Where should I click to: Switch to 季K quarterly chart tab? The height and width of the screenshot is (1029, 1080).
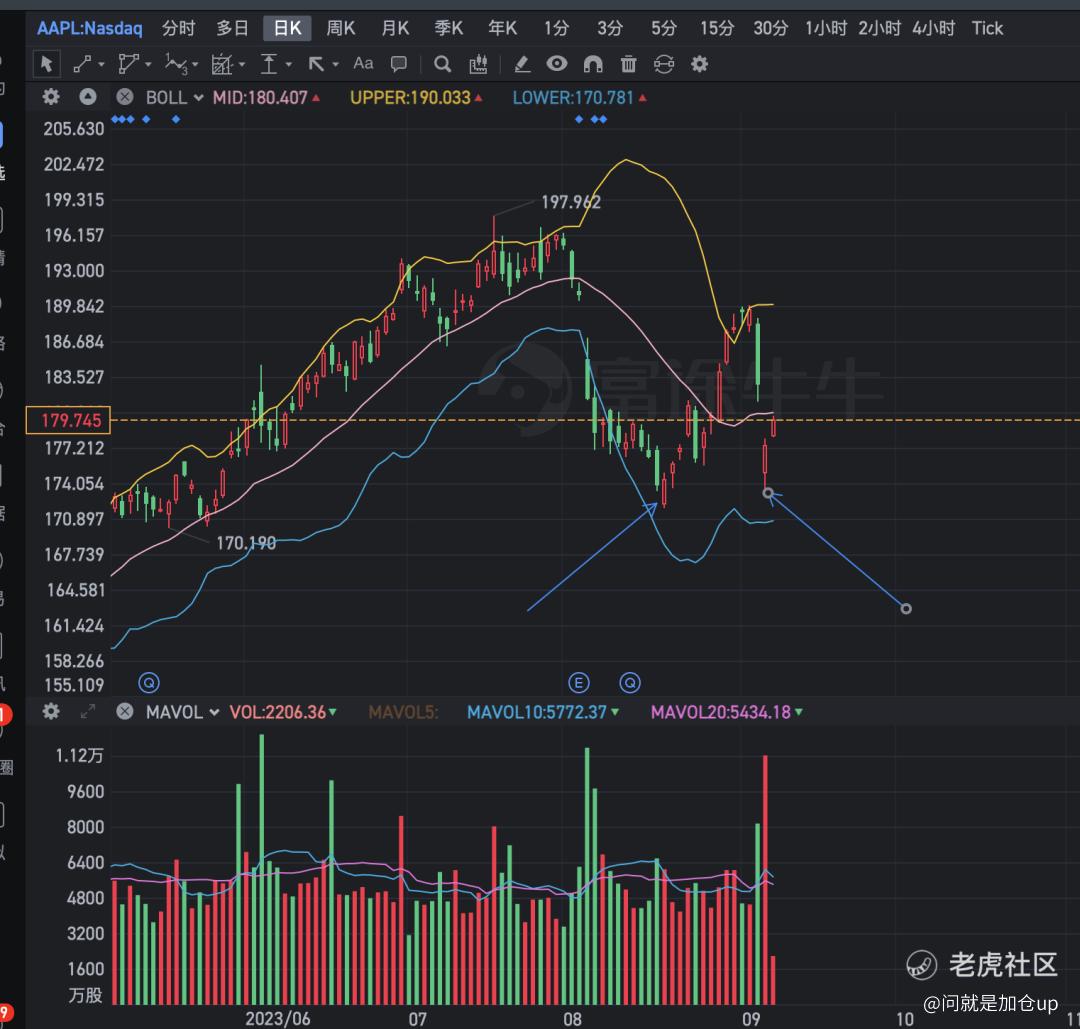(x=448, y=28)
